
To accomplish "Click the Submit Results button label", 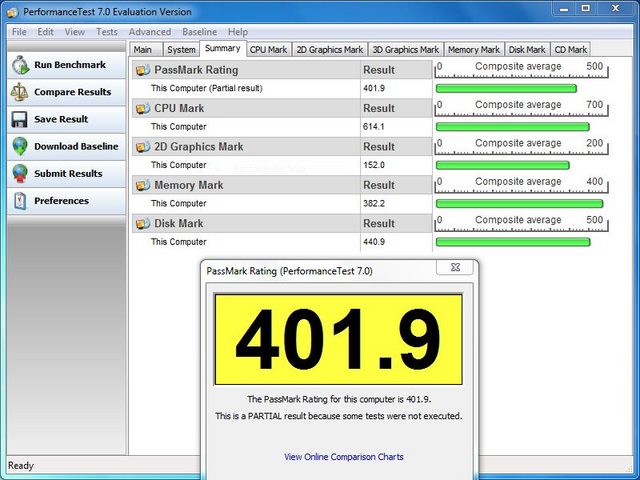I will click(68, 173).
